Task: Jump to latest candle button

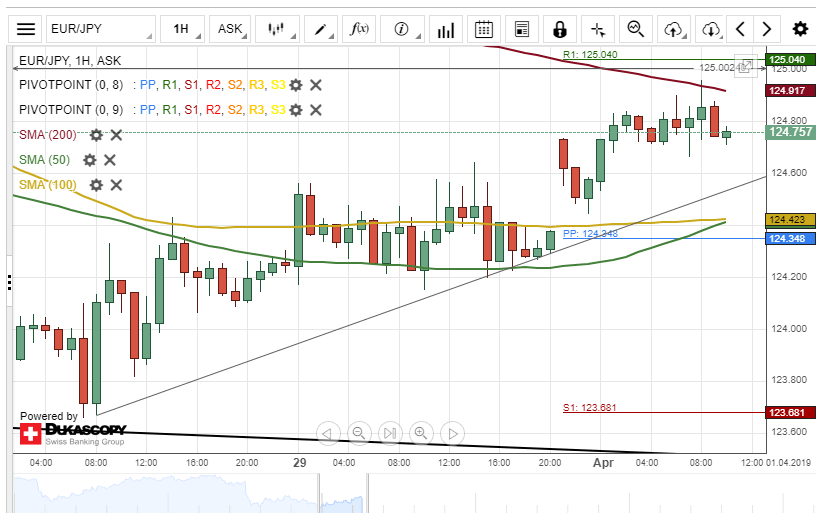Action: pyautogui.click(x=390, y=434)
